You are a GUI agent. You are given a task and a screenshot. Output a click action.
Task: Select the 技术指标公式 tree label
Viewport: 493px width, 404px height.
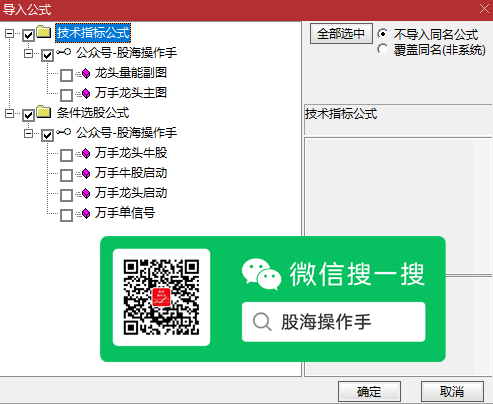(x=93, y=33)
